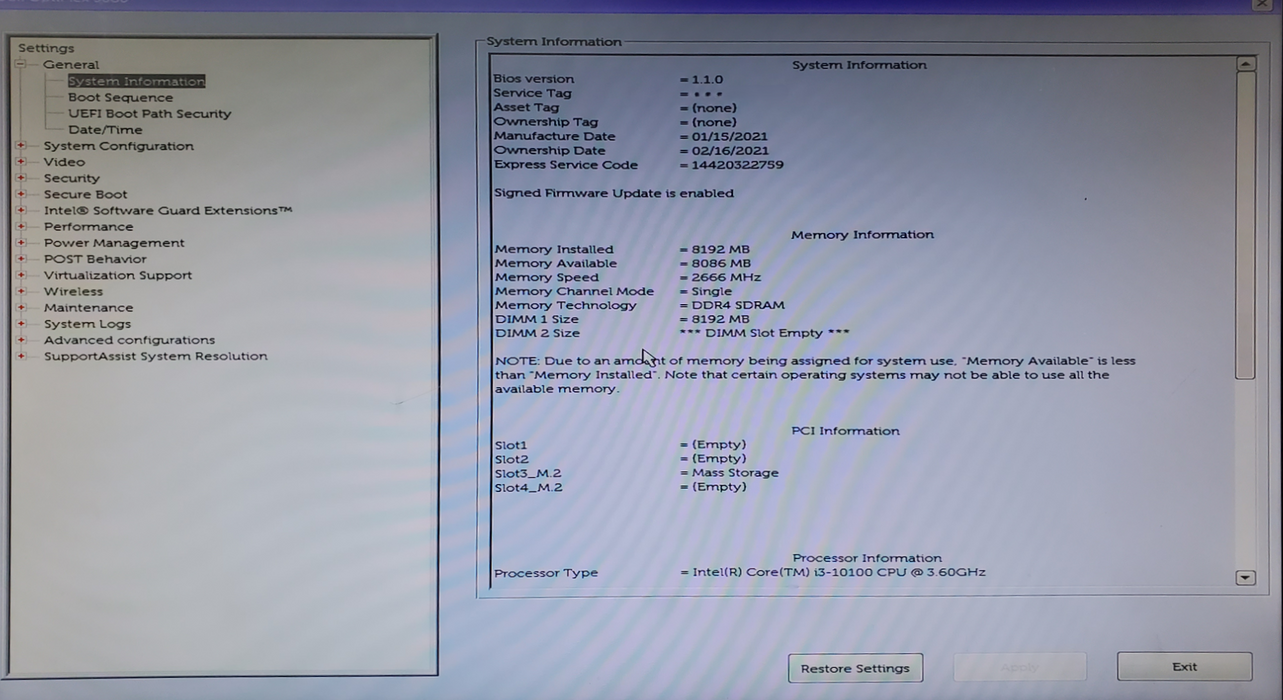Select the Advanced configurations label

[129, 340]
